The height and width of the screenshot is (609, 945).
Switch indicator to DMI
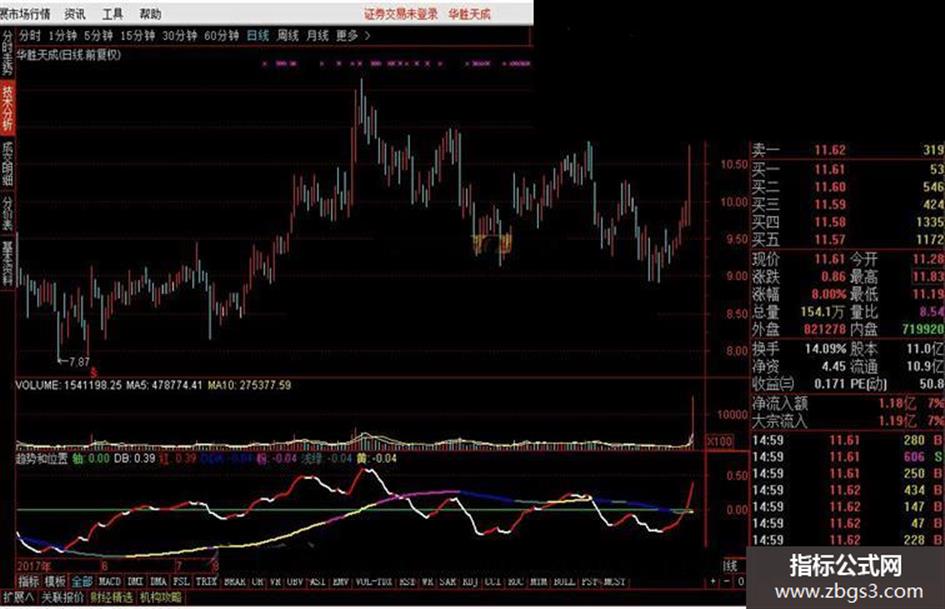pos(136,581)
